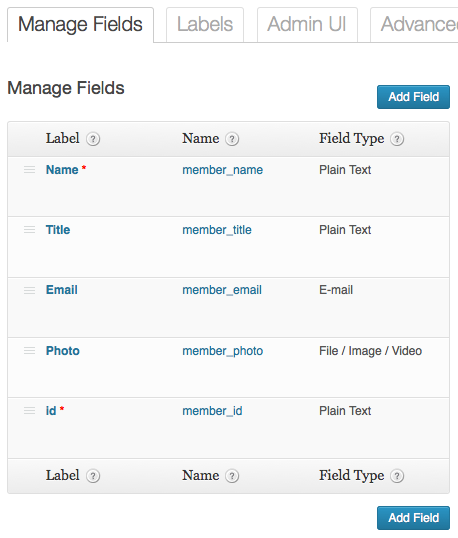Click the member_photo field name link
This screenshot has width=458, height=538.
223,351
